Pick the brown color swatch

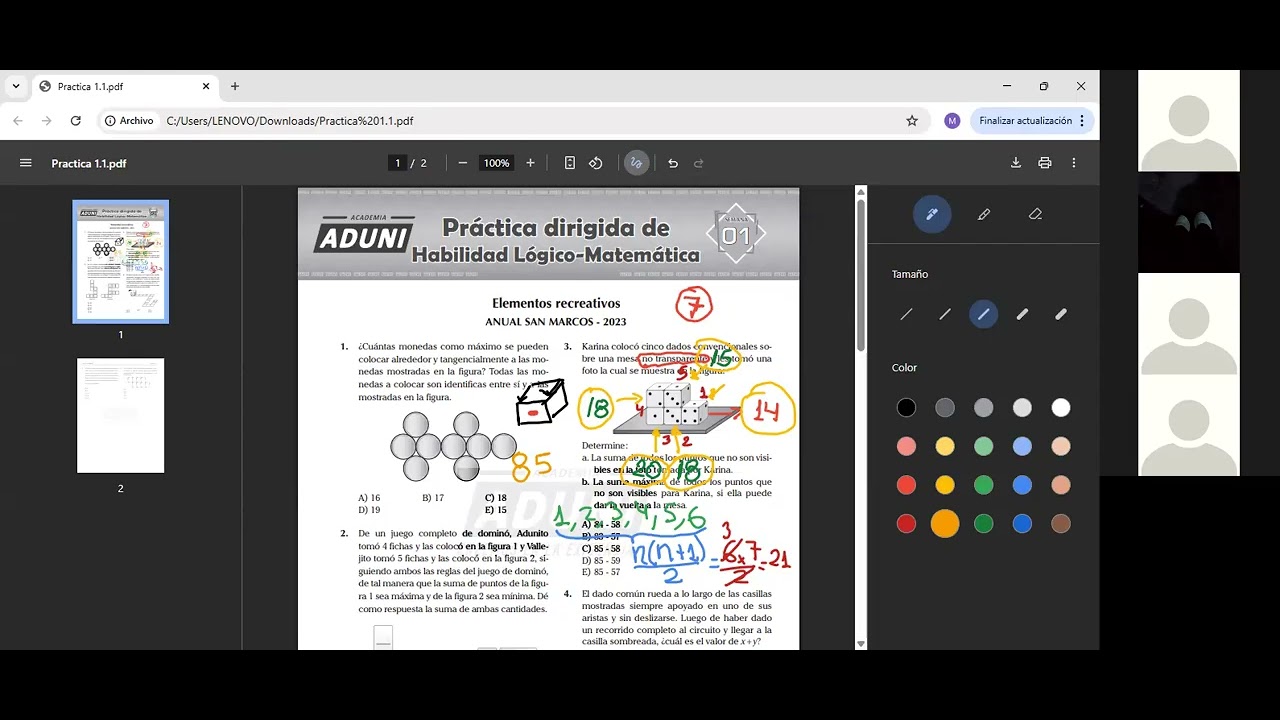(1061, 523)
